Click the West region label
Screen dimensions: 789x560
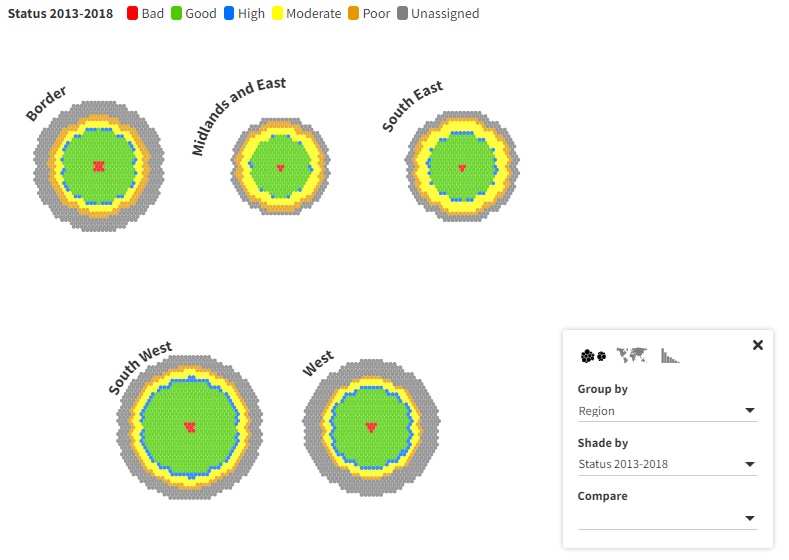[x=318, y=363]
